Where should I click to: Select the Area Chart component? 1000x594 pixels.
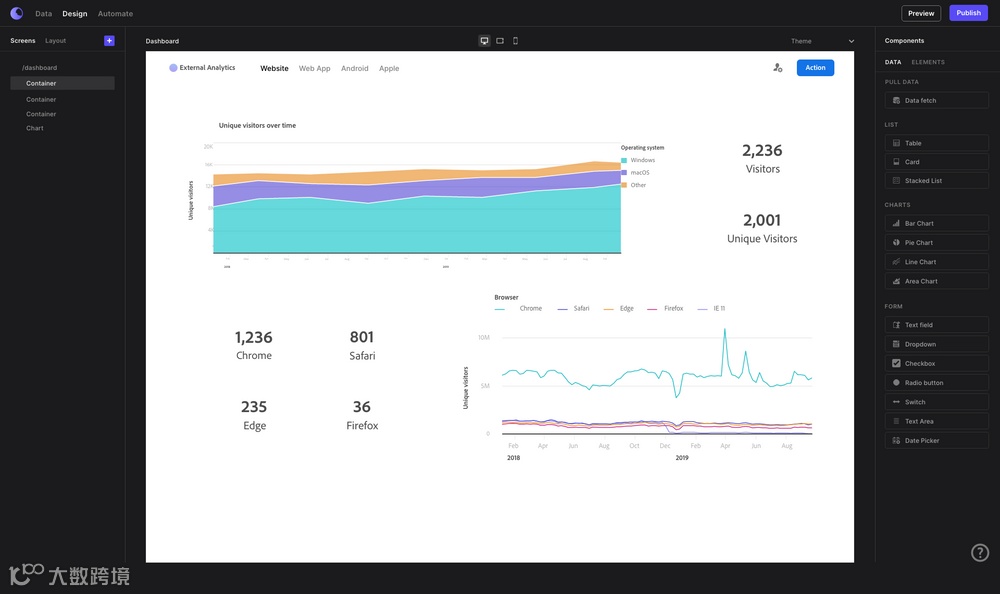[x=936, y=281]
